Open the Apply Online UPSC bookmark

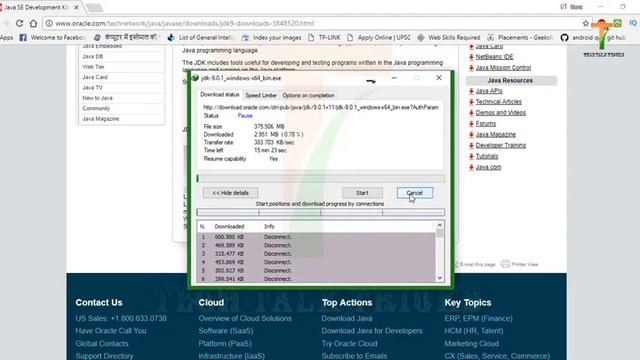[x=379, y=38]
